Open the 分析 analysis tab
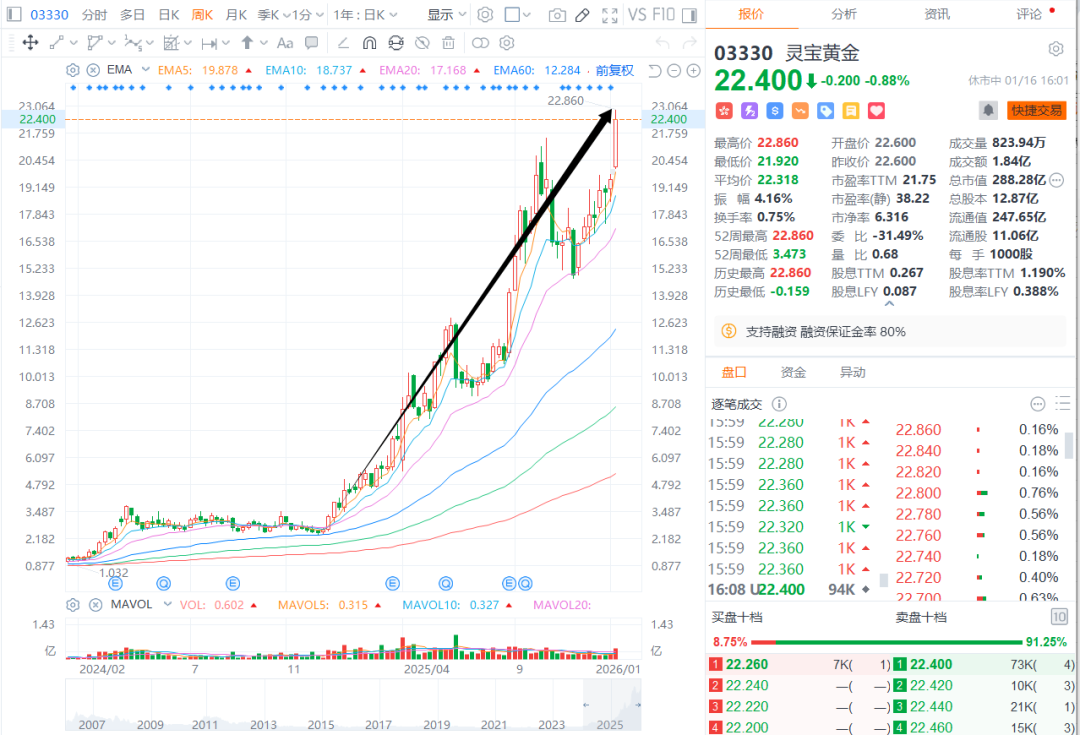The height and width of the screenshot is (735, 1080). [844, 14]
